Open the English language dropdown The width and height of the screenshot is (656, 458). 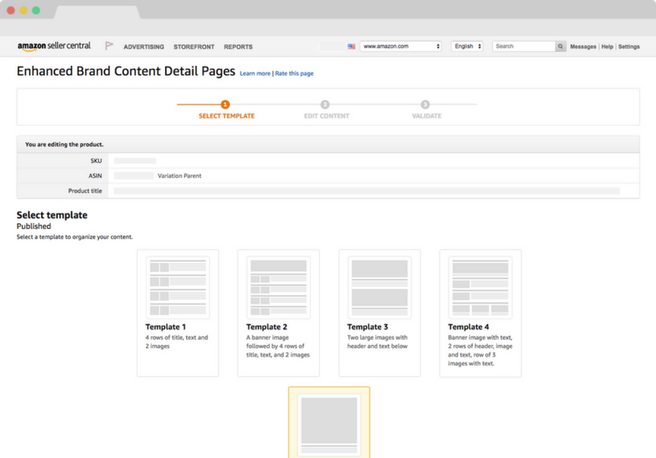pos(467,46)
